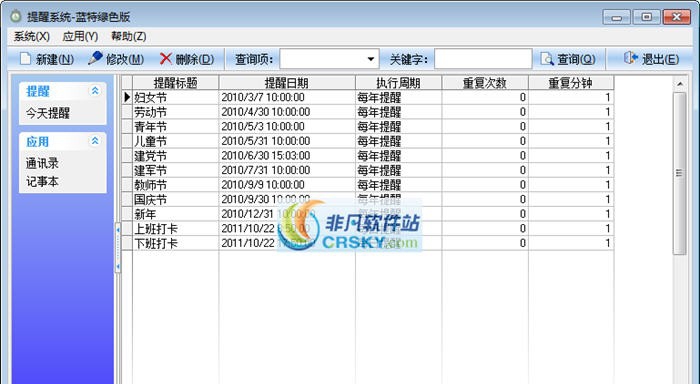Viewport: 700px width, 384px height.
Task: Open the 帮助(Z) menu
Action: point(129,37)
